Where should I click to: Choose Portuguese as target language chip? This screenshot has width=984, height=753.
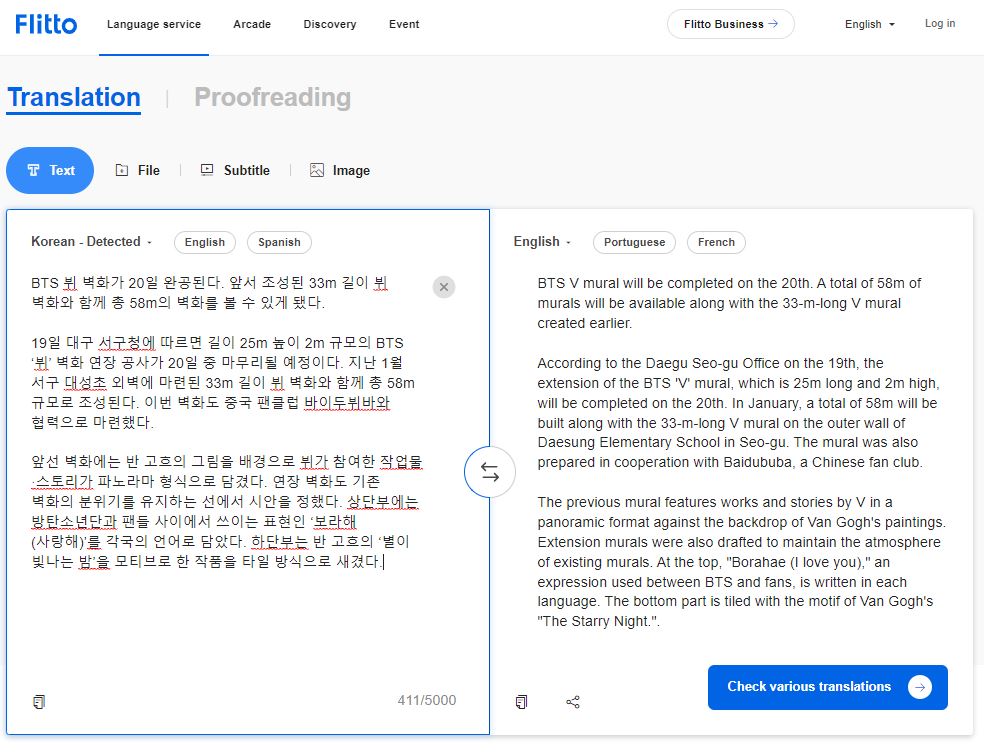point(634,242)
